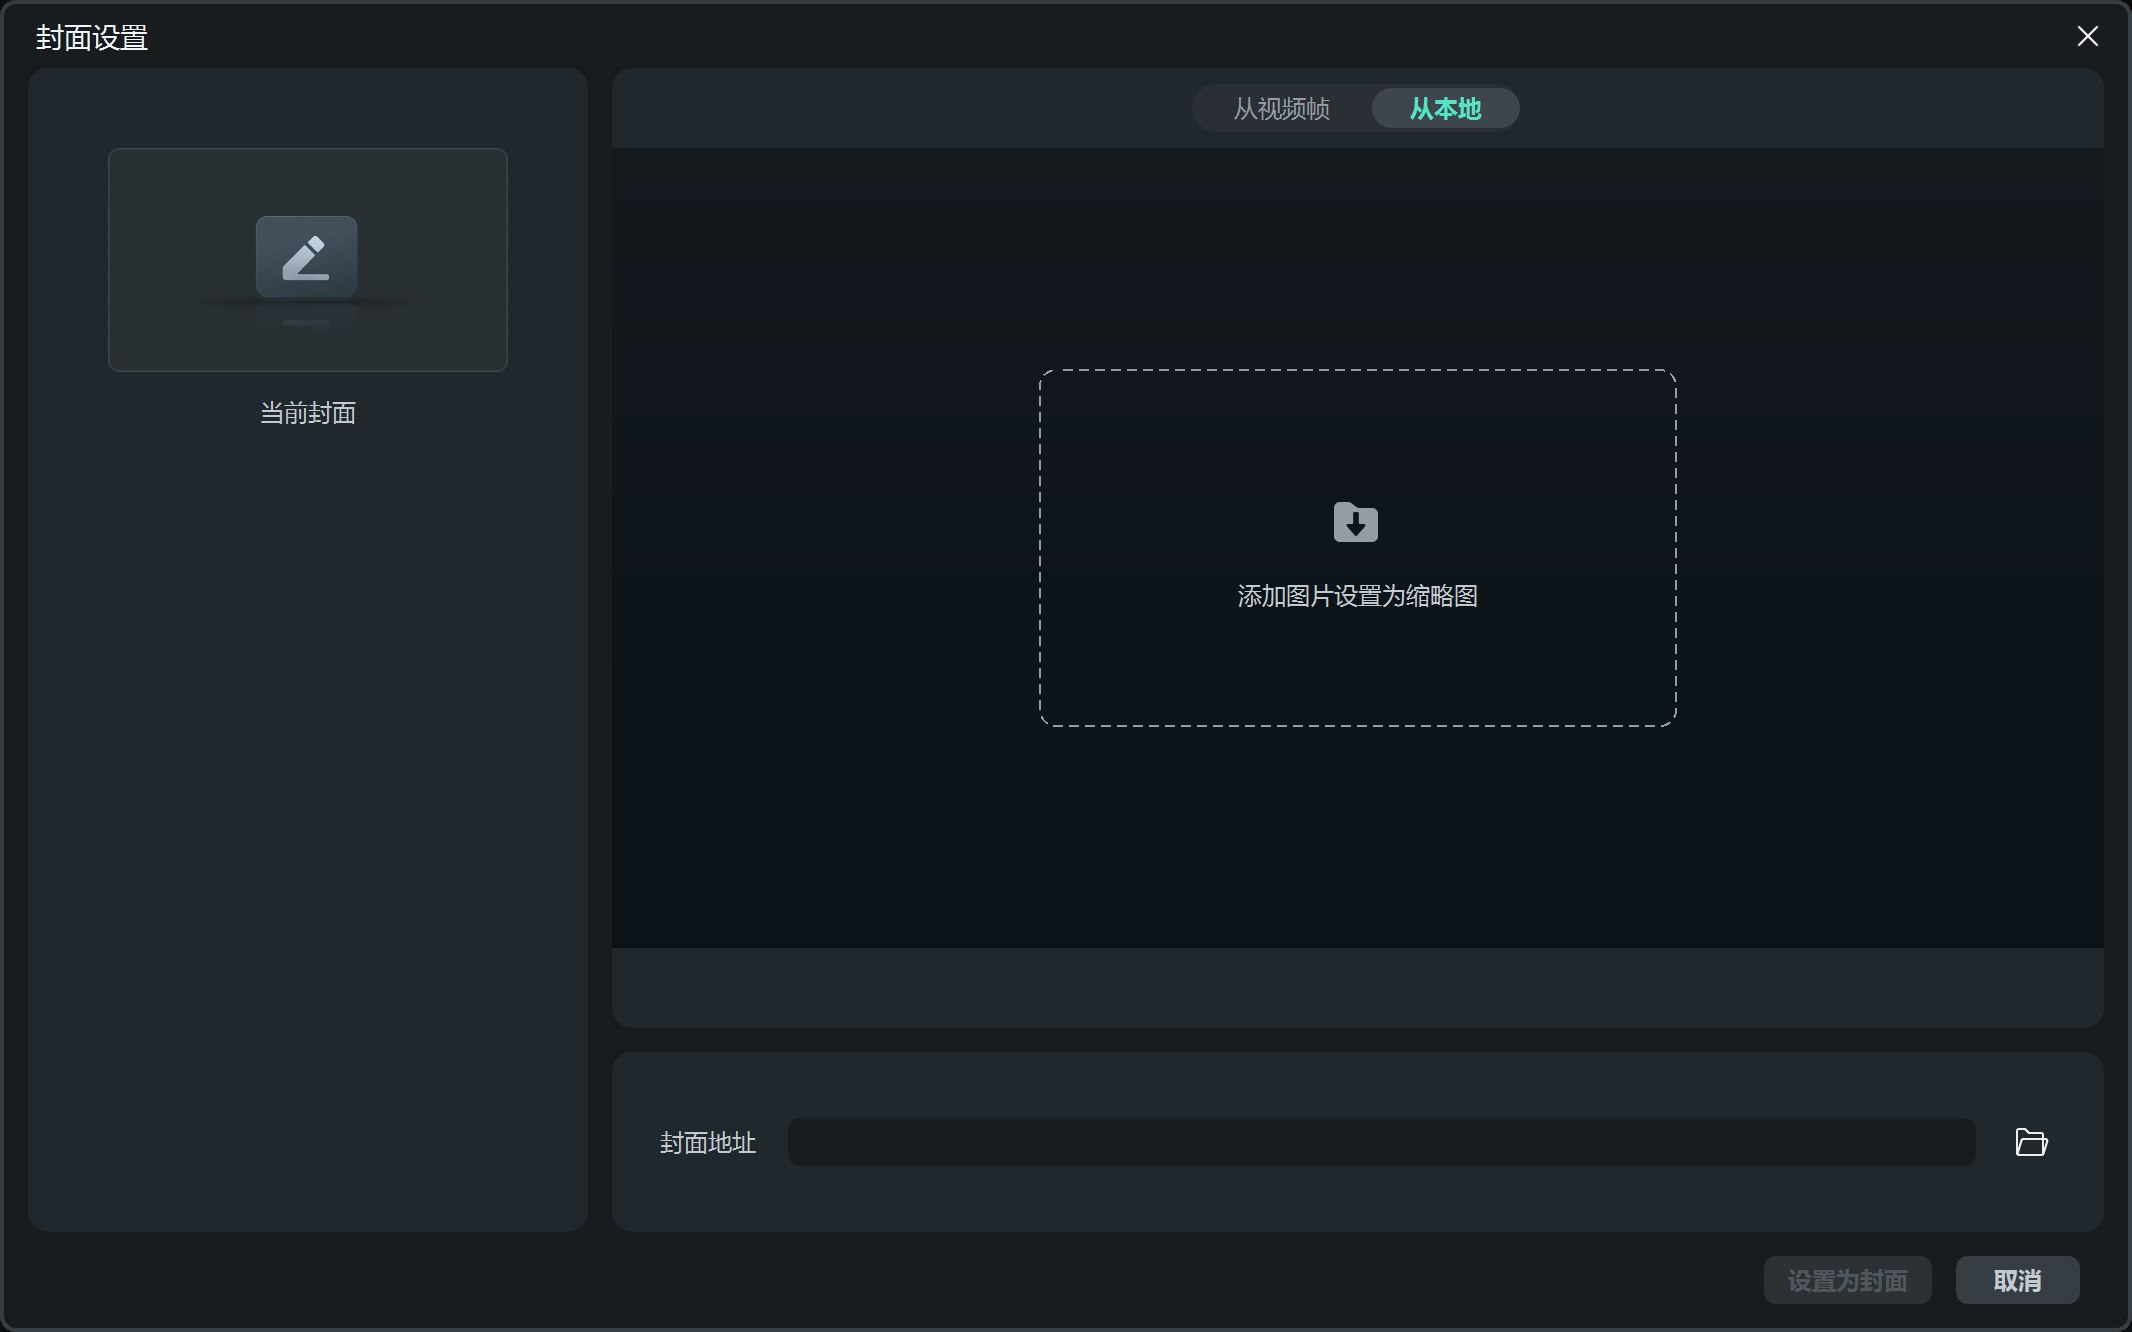
Task: Select the 从本地 tab
Action: point(1445,109)
